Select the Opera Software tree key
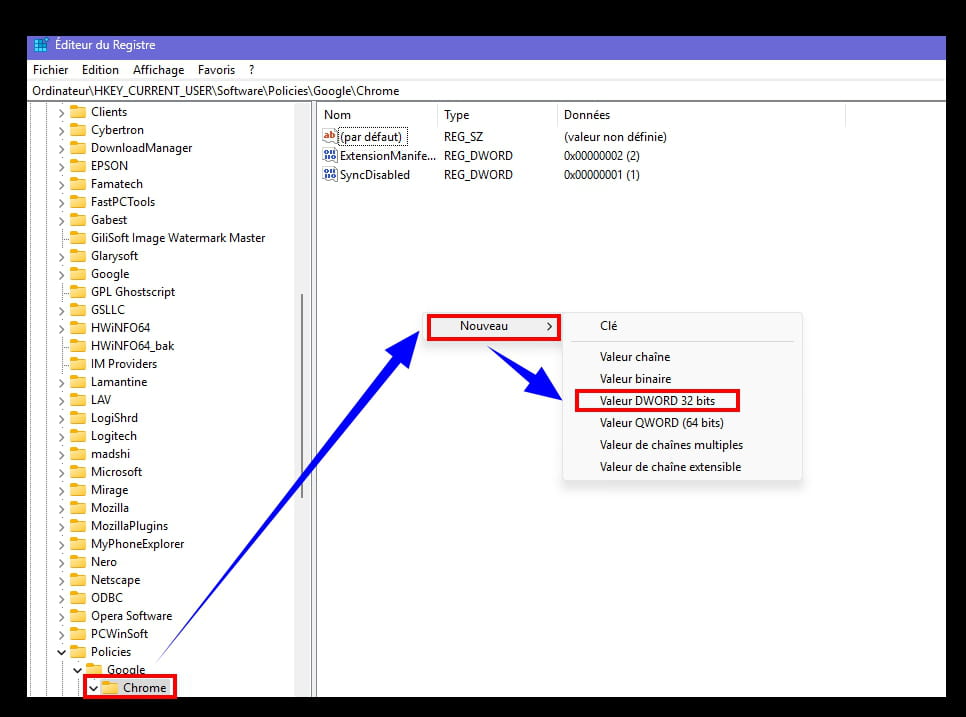This screenshot has width=966, height=717. pyautogui.click(x=131, y=616)
